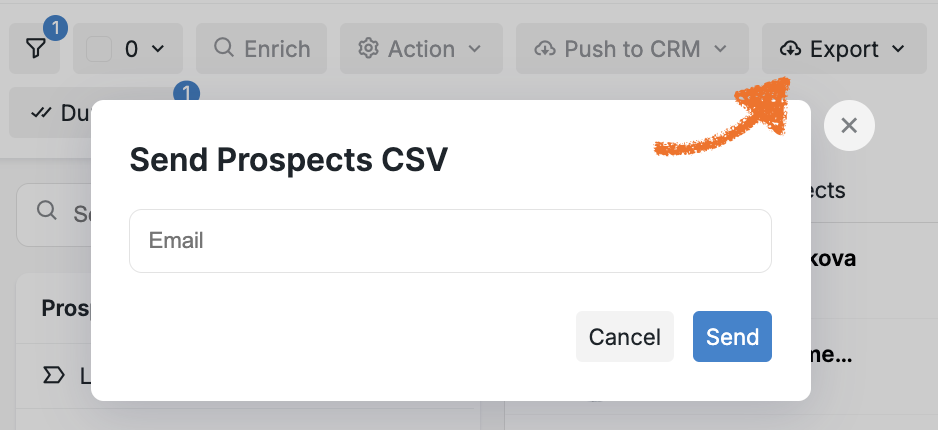Viewport: 938px width, 430px height.
Task: Click the Action gear icon
Action: pyautogui.click(x=368, y=48)
